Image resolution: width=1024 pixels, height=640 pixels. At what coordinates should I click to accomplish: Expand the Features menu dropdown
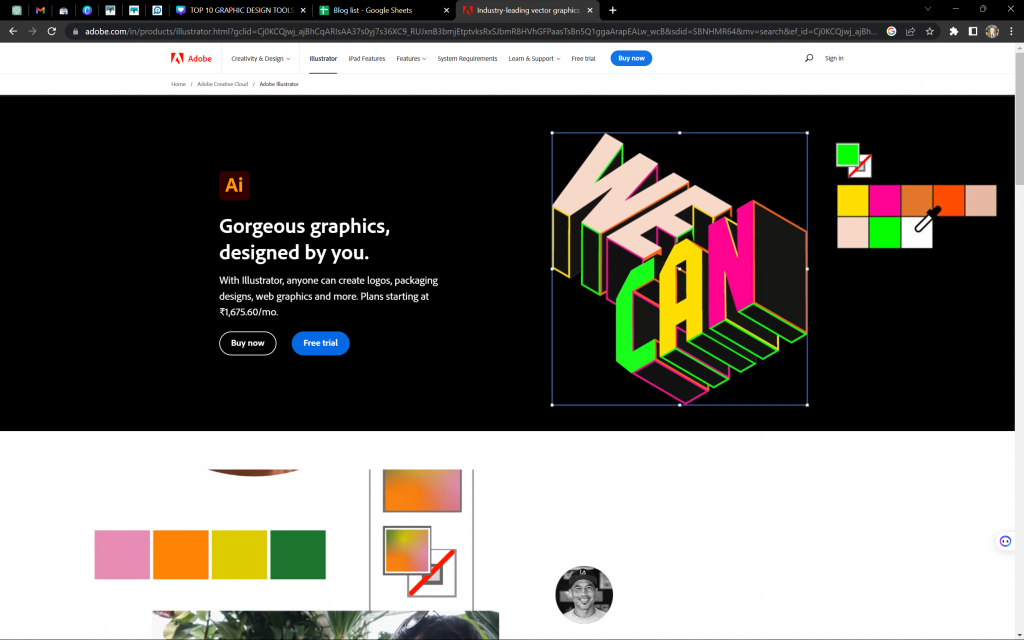(410, 59)
